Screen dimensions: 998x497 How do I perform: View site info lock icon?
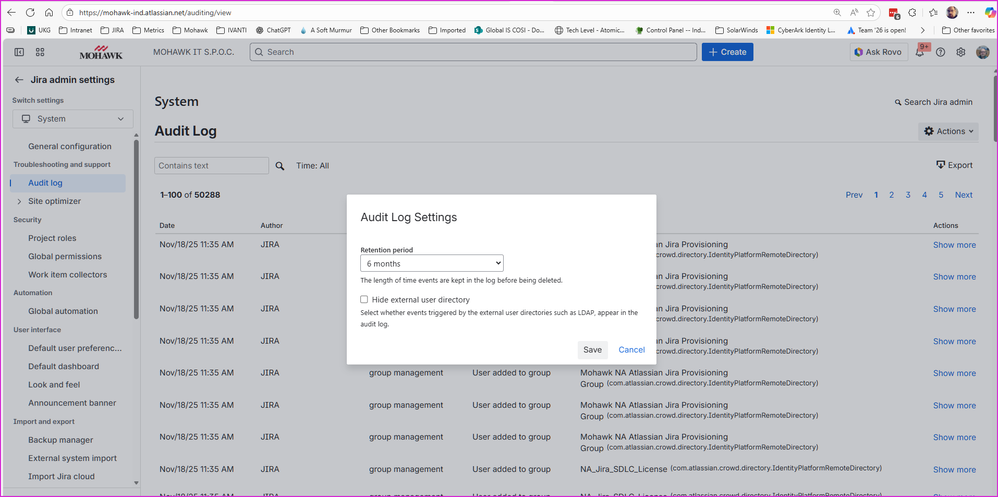click(70, 12)
